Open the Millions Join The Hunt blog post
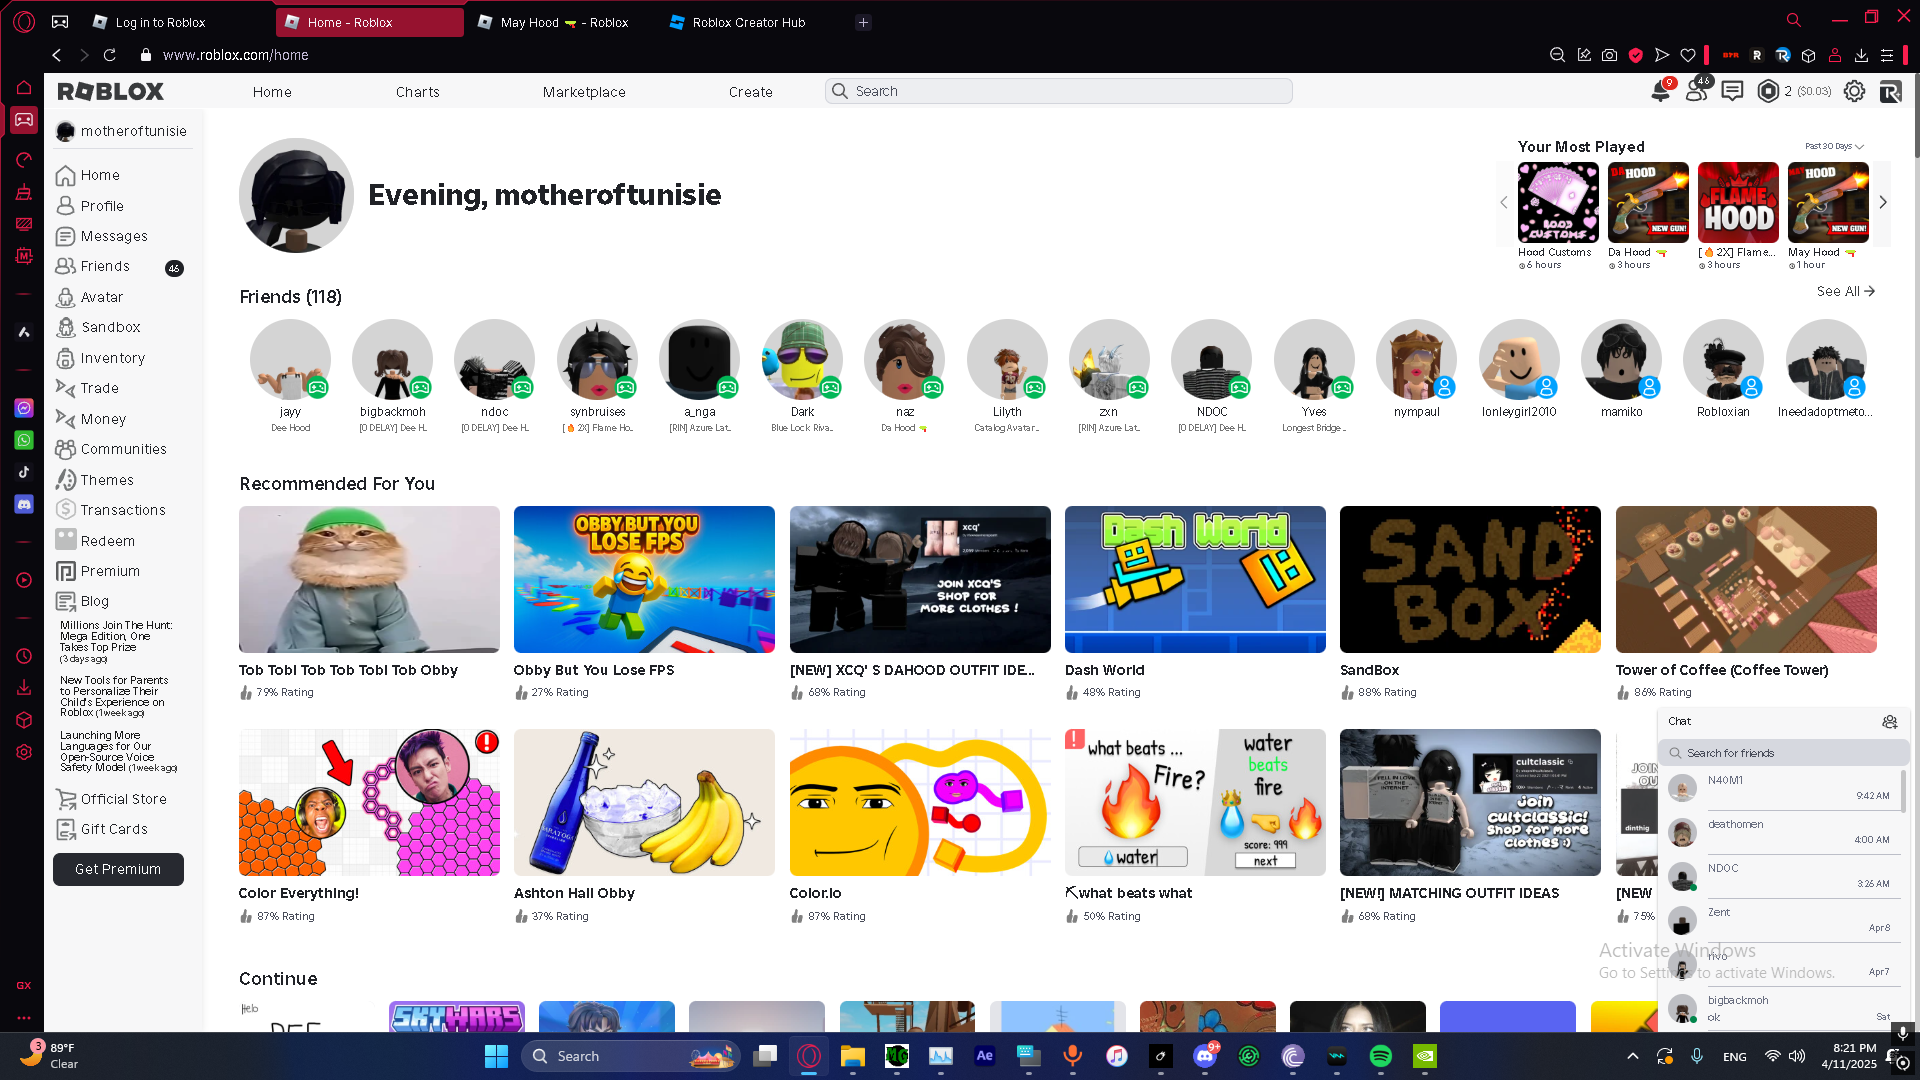 116,642
